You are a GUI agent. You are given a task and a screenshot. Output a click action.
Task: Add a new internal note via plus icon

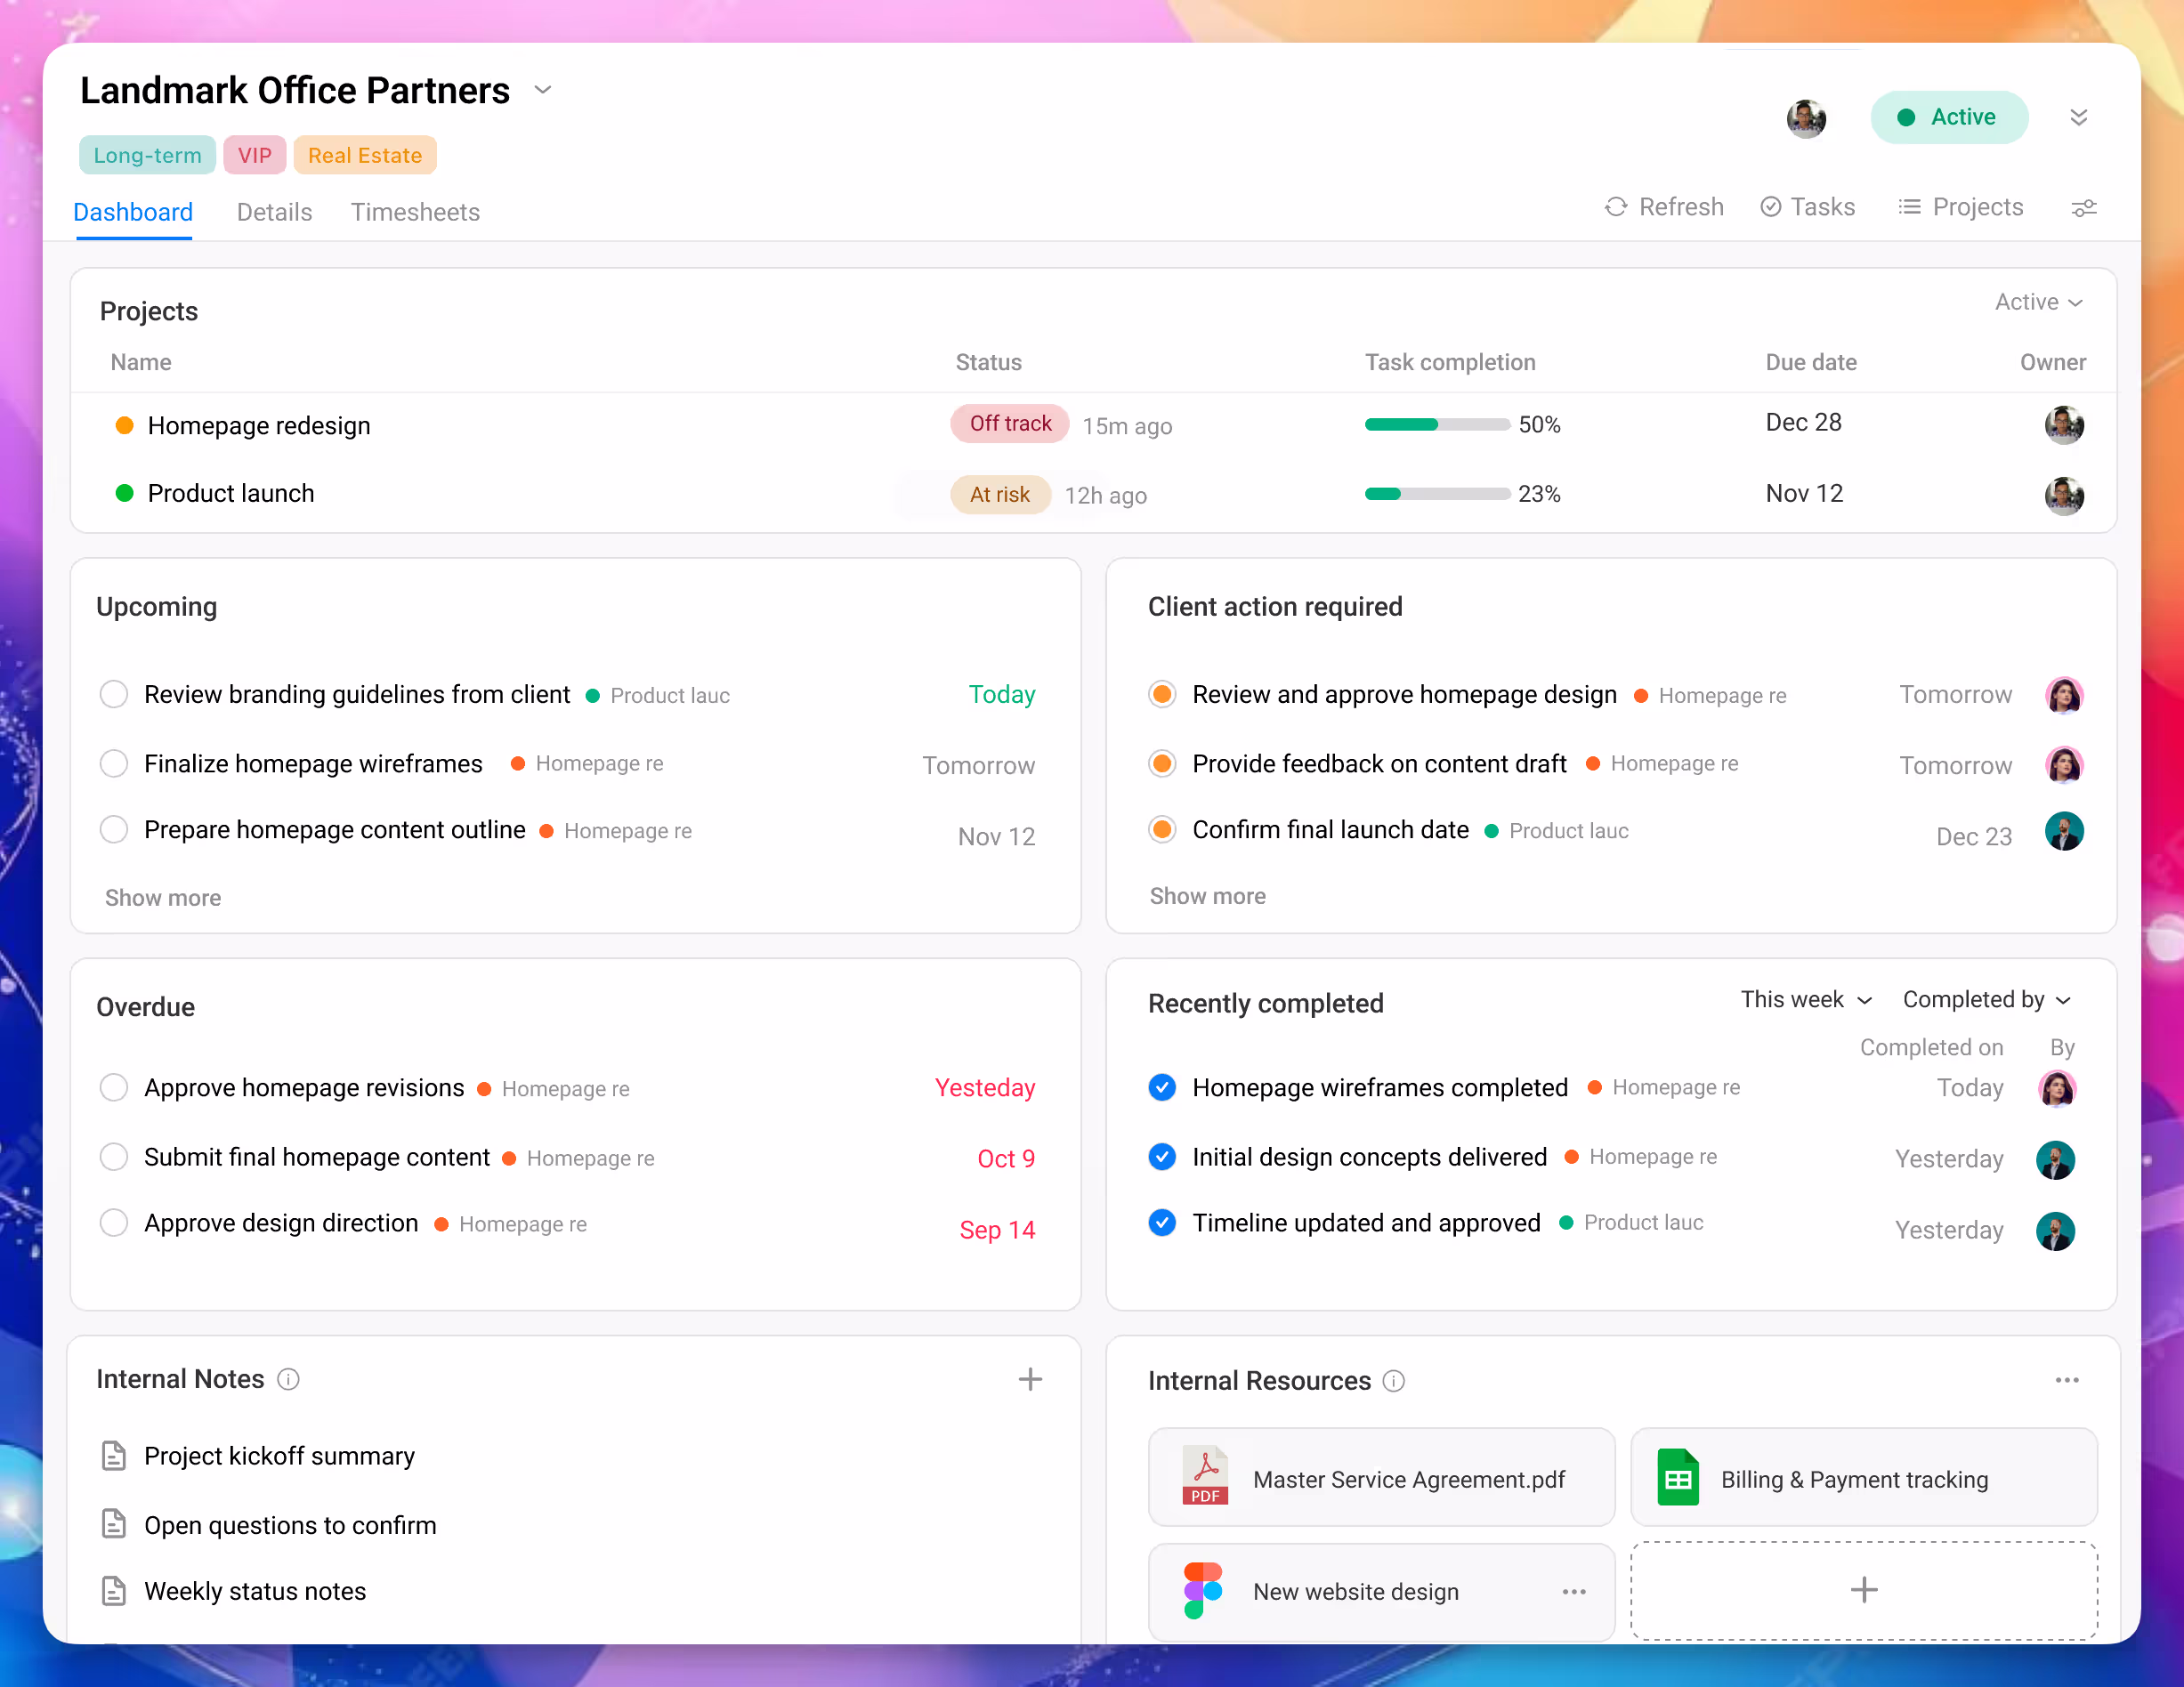(x=1030, y=1379)
